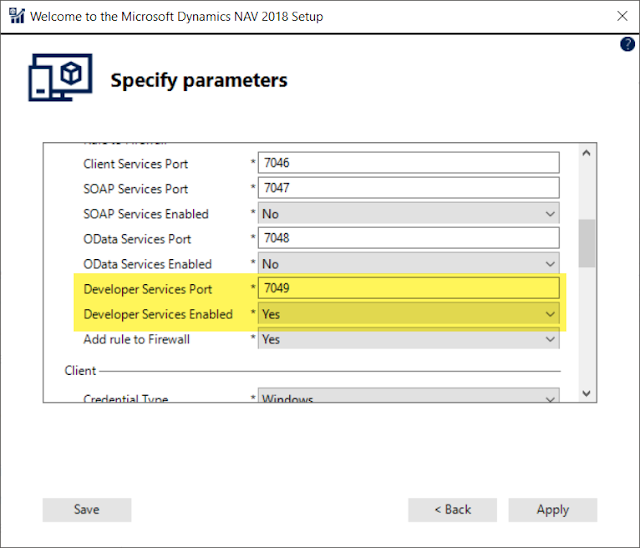The height and width of the screenshot is (548, 640).
Task: Go back with the Back button
Action: tap(453, 510)
